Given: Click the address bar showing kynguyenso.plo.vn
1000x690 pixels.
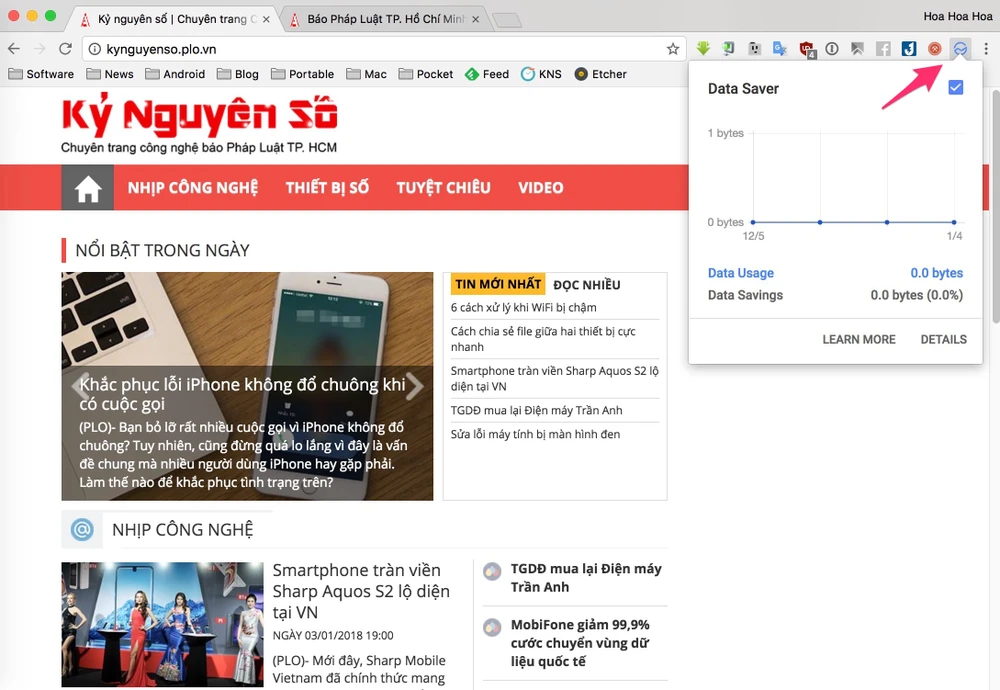Looking at the screenshot, I should tap(370, 48).
